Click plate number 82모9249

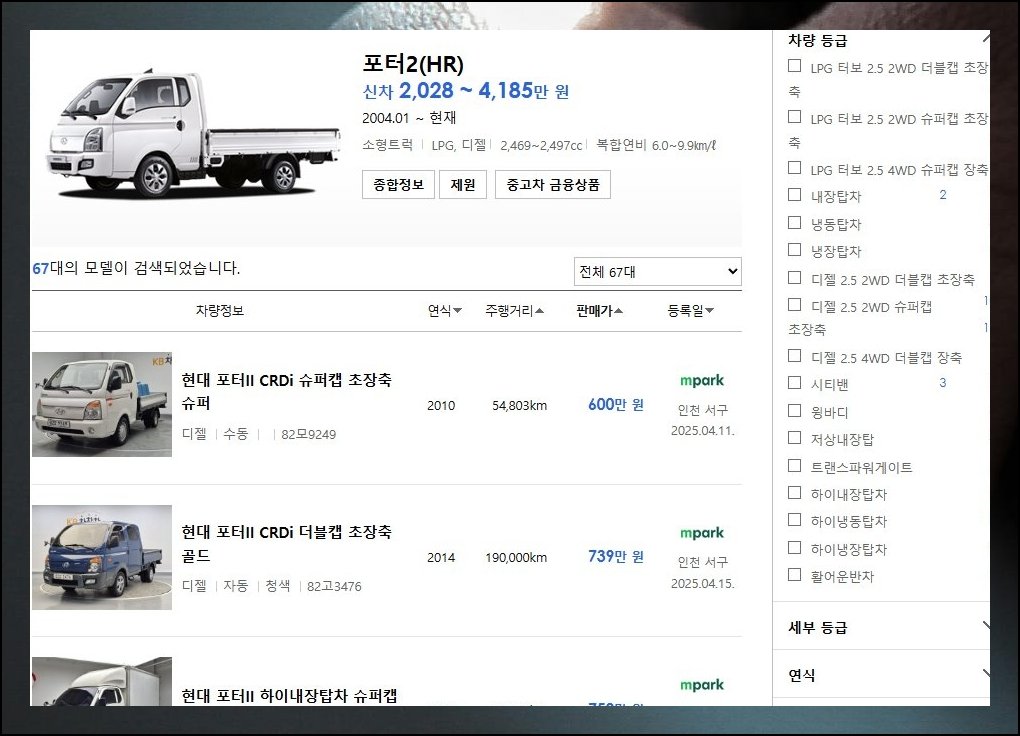[308, 435]
